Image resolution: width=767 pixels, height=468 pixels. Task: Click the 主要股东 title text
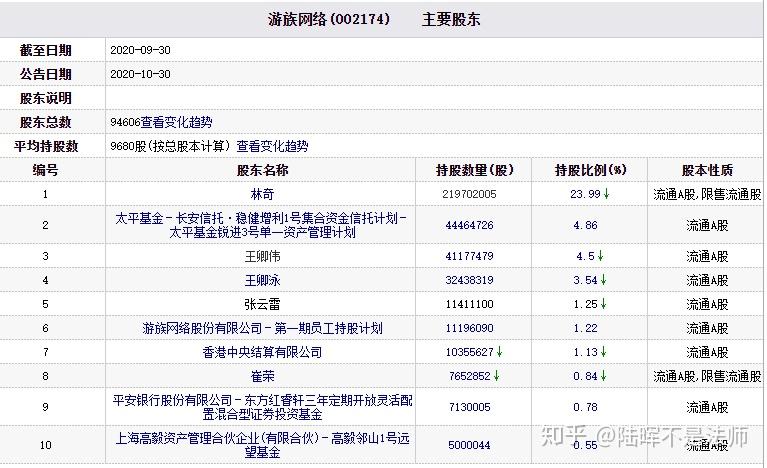(x=451, y=19)
